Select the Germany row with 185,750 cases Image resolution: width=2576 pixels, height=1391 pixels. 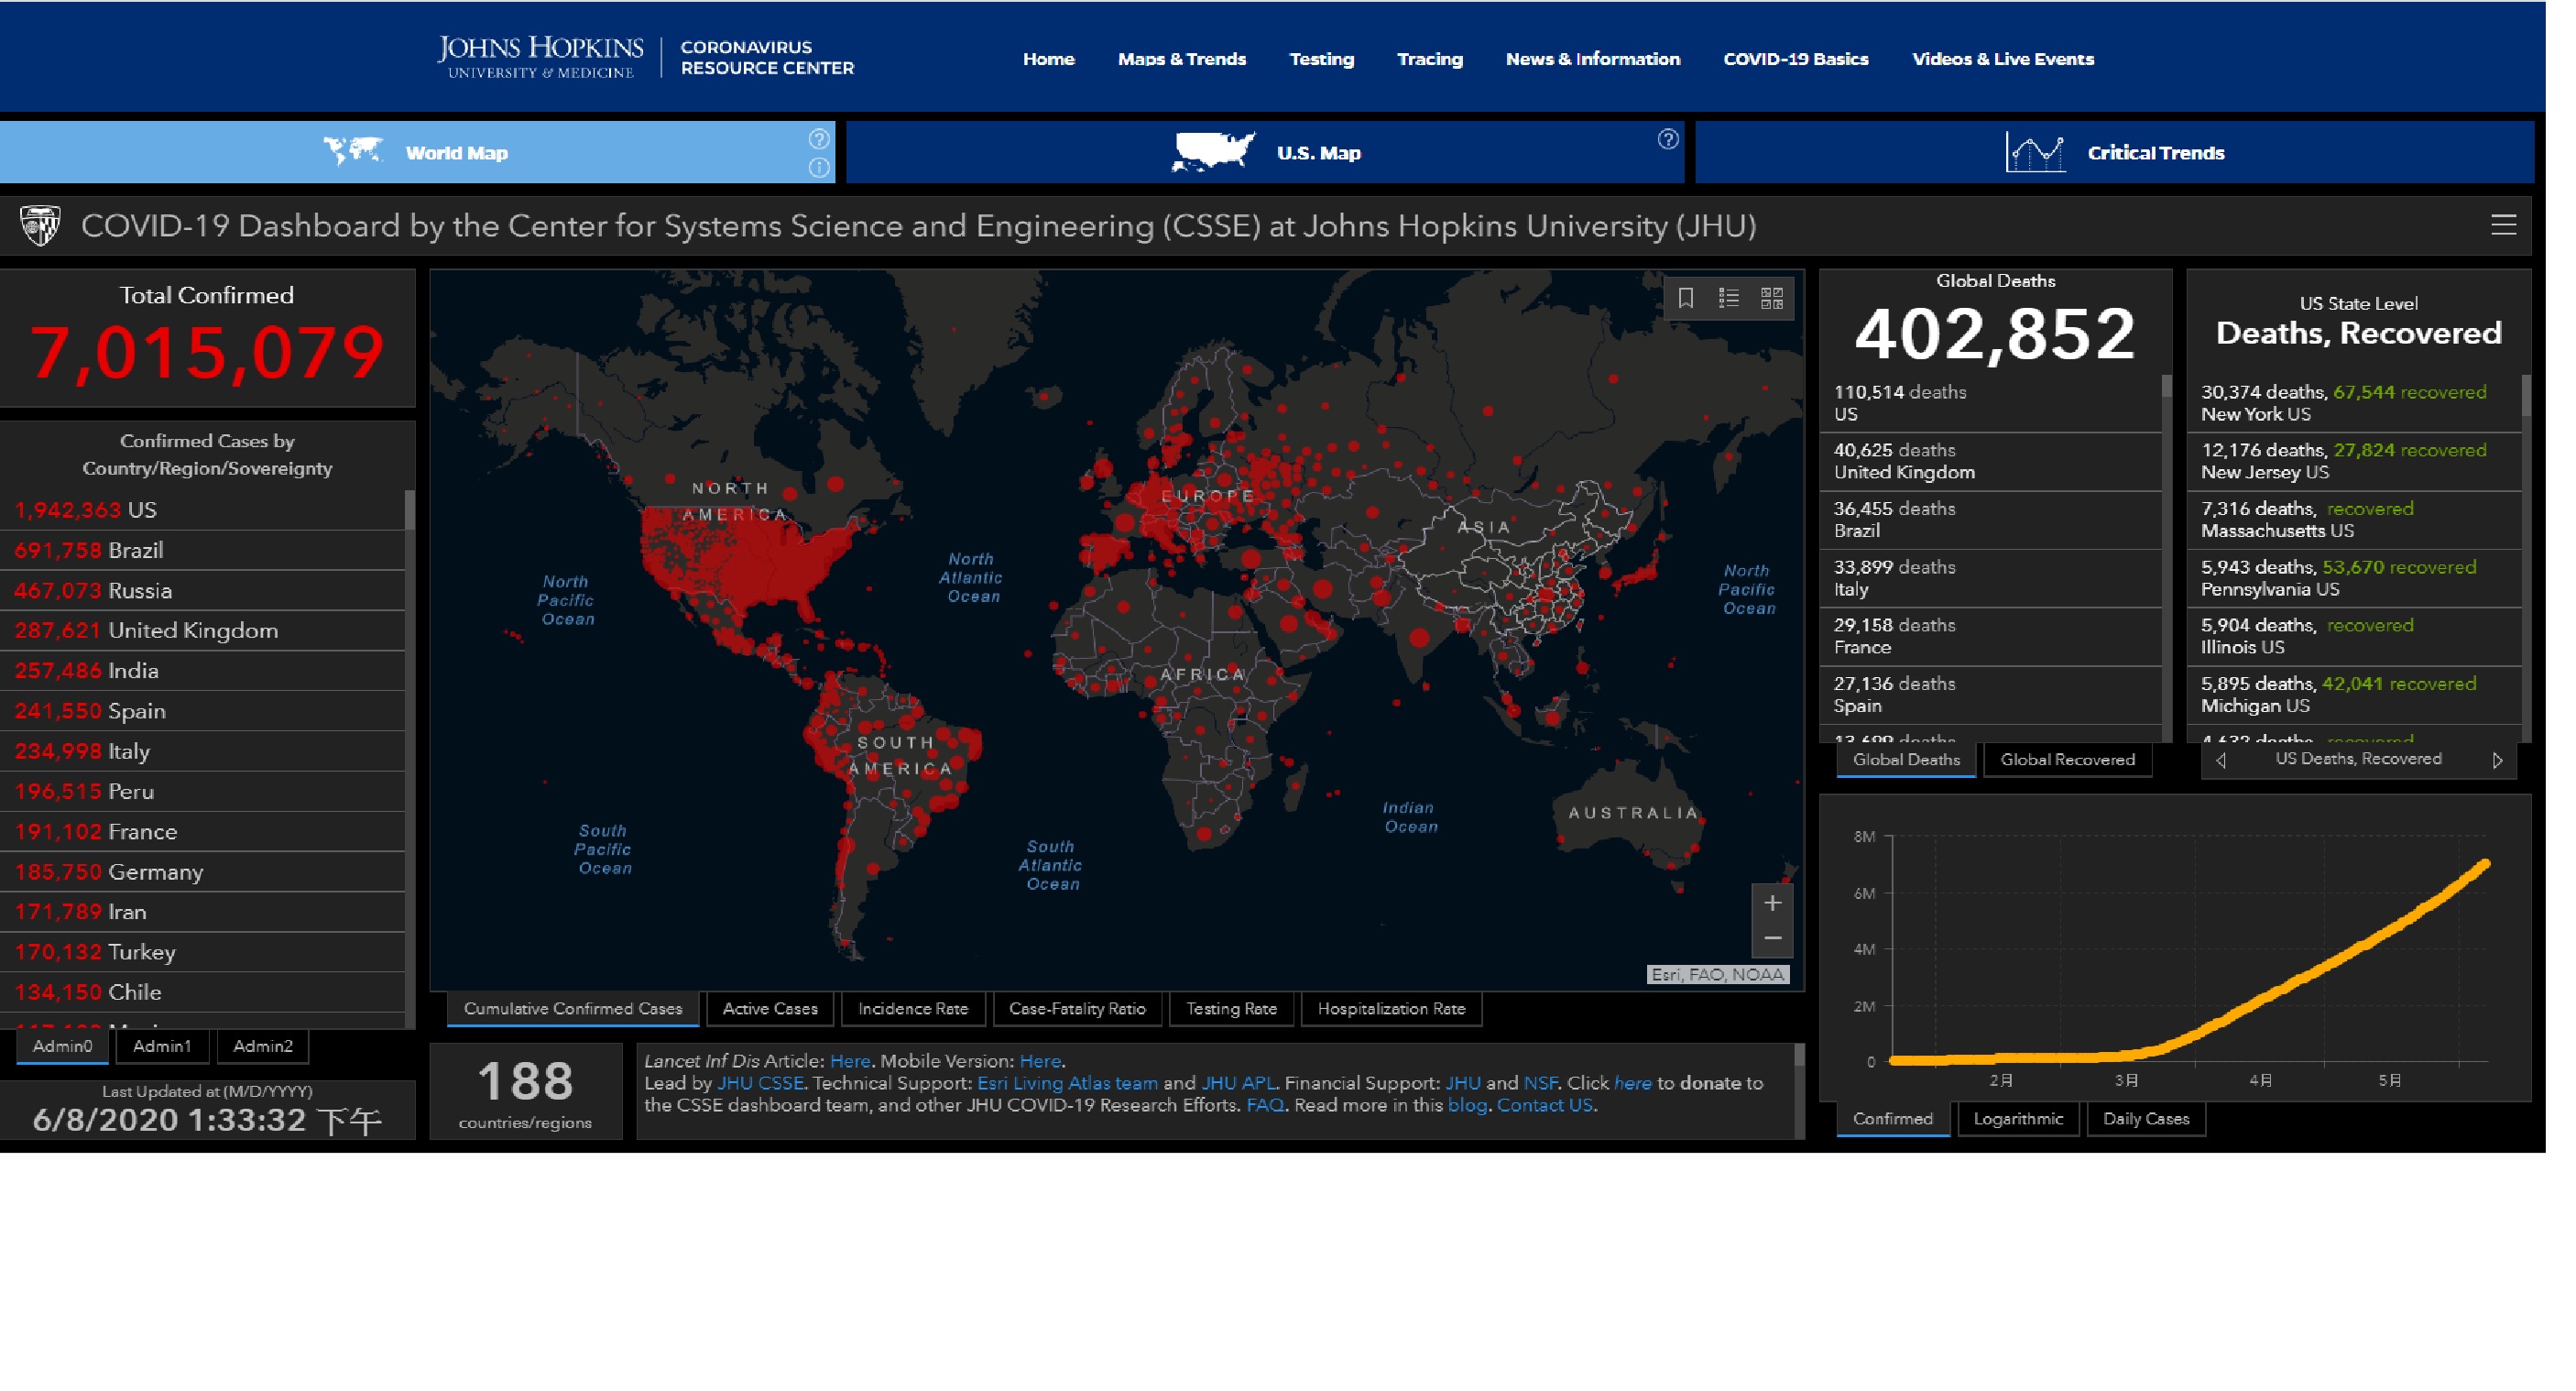(x=202, y=872)
